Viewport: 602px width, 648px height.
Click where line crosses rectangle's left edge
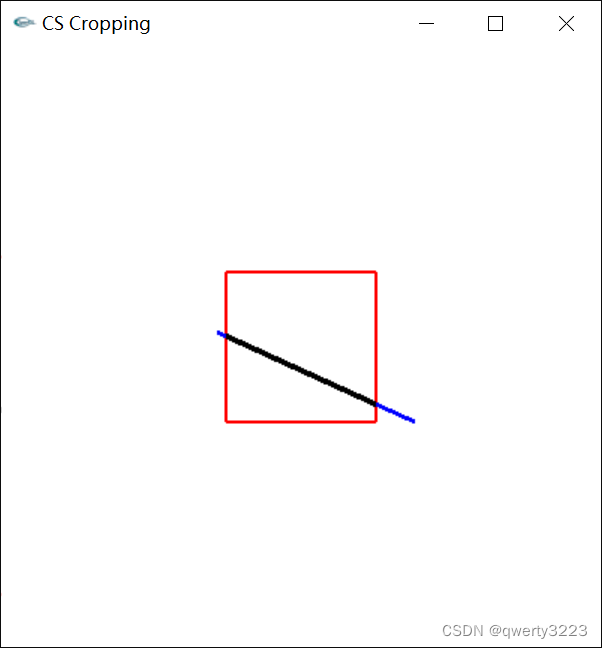(226, 336)
